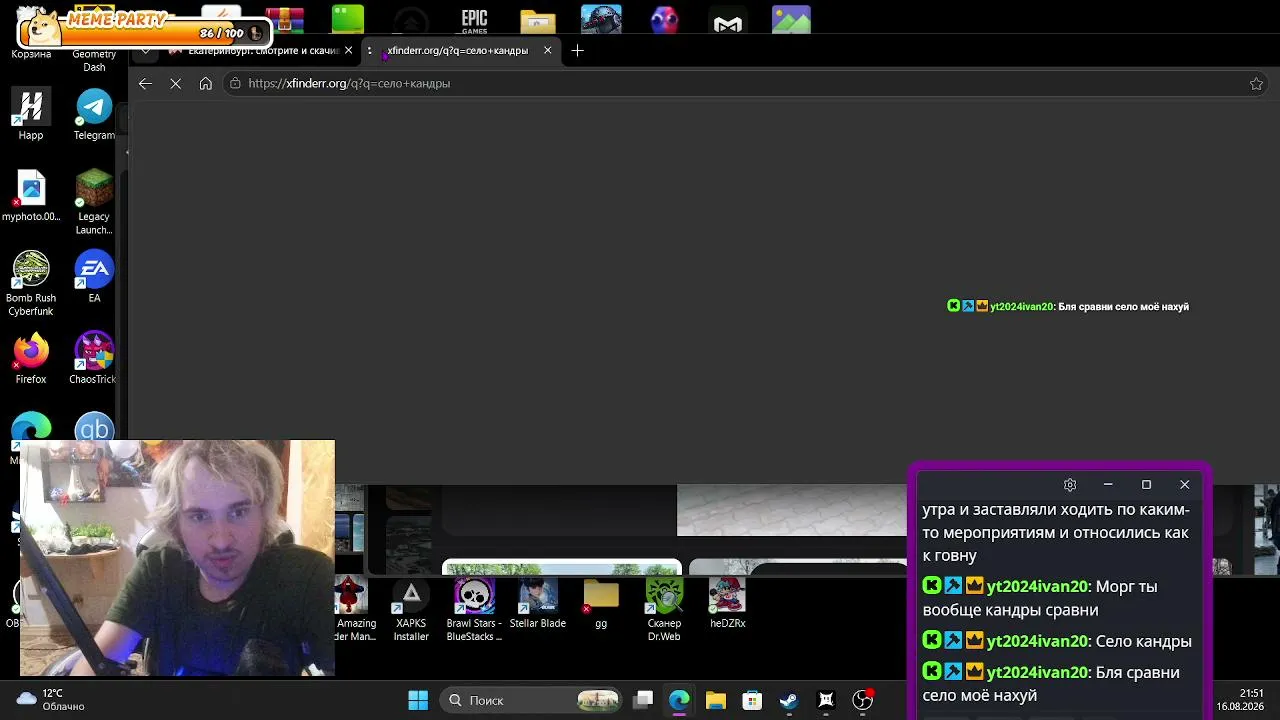Open Bomb Rush Cyberfunk shortcut
The image size is (1280, 720).
coord(31,283)
